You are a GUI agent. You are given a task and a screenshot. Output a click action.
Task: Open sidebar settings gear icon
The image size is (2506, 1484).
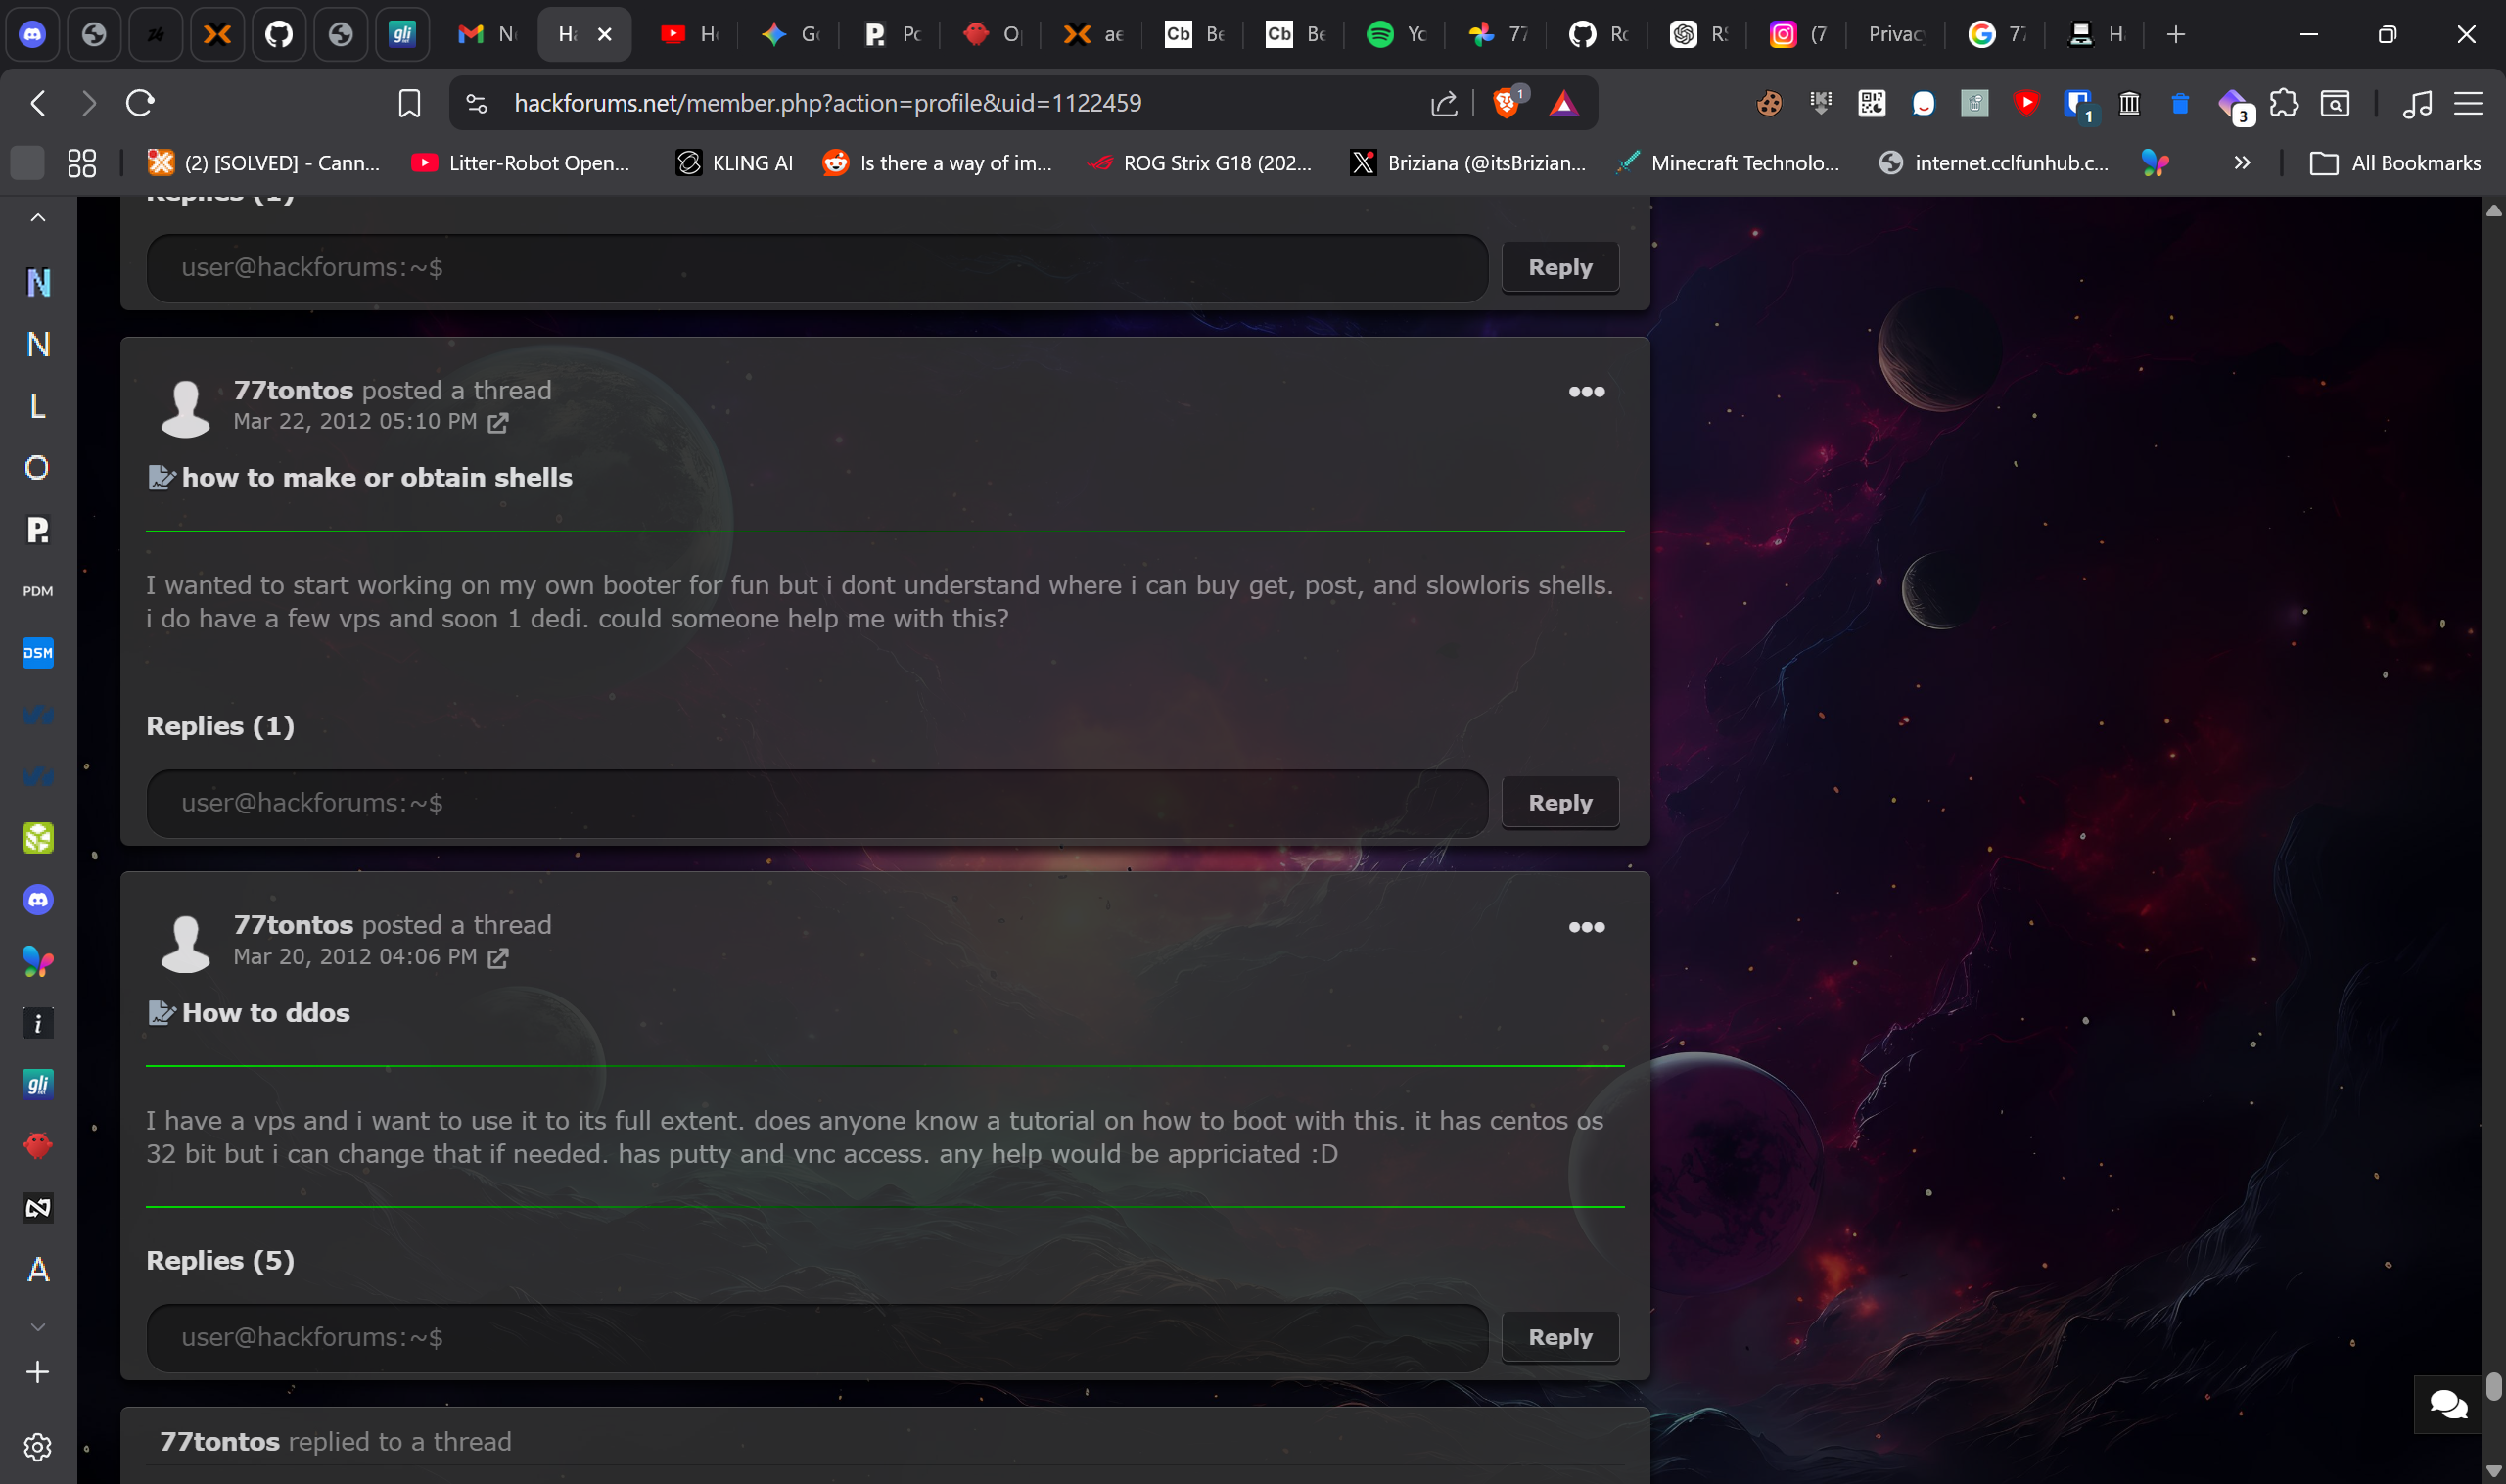pyautogui.click(x=38, y=1446)
